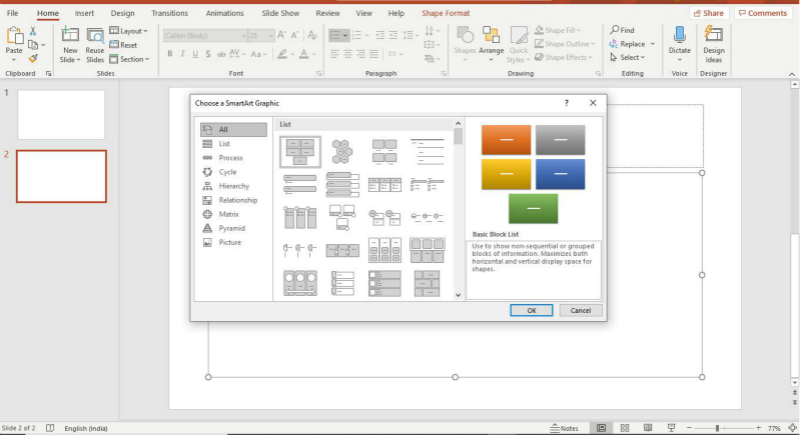Click the zoom slider in status bar
Screen dimensions: 800x435
tap(718, 428)
